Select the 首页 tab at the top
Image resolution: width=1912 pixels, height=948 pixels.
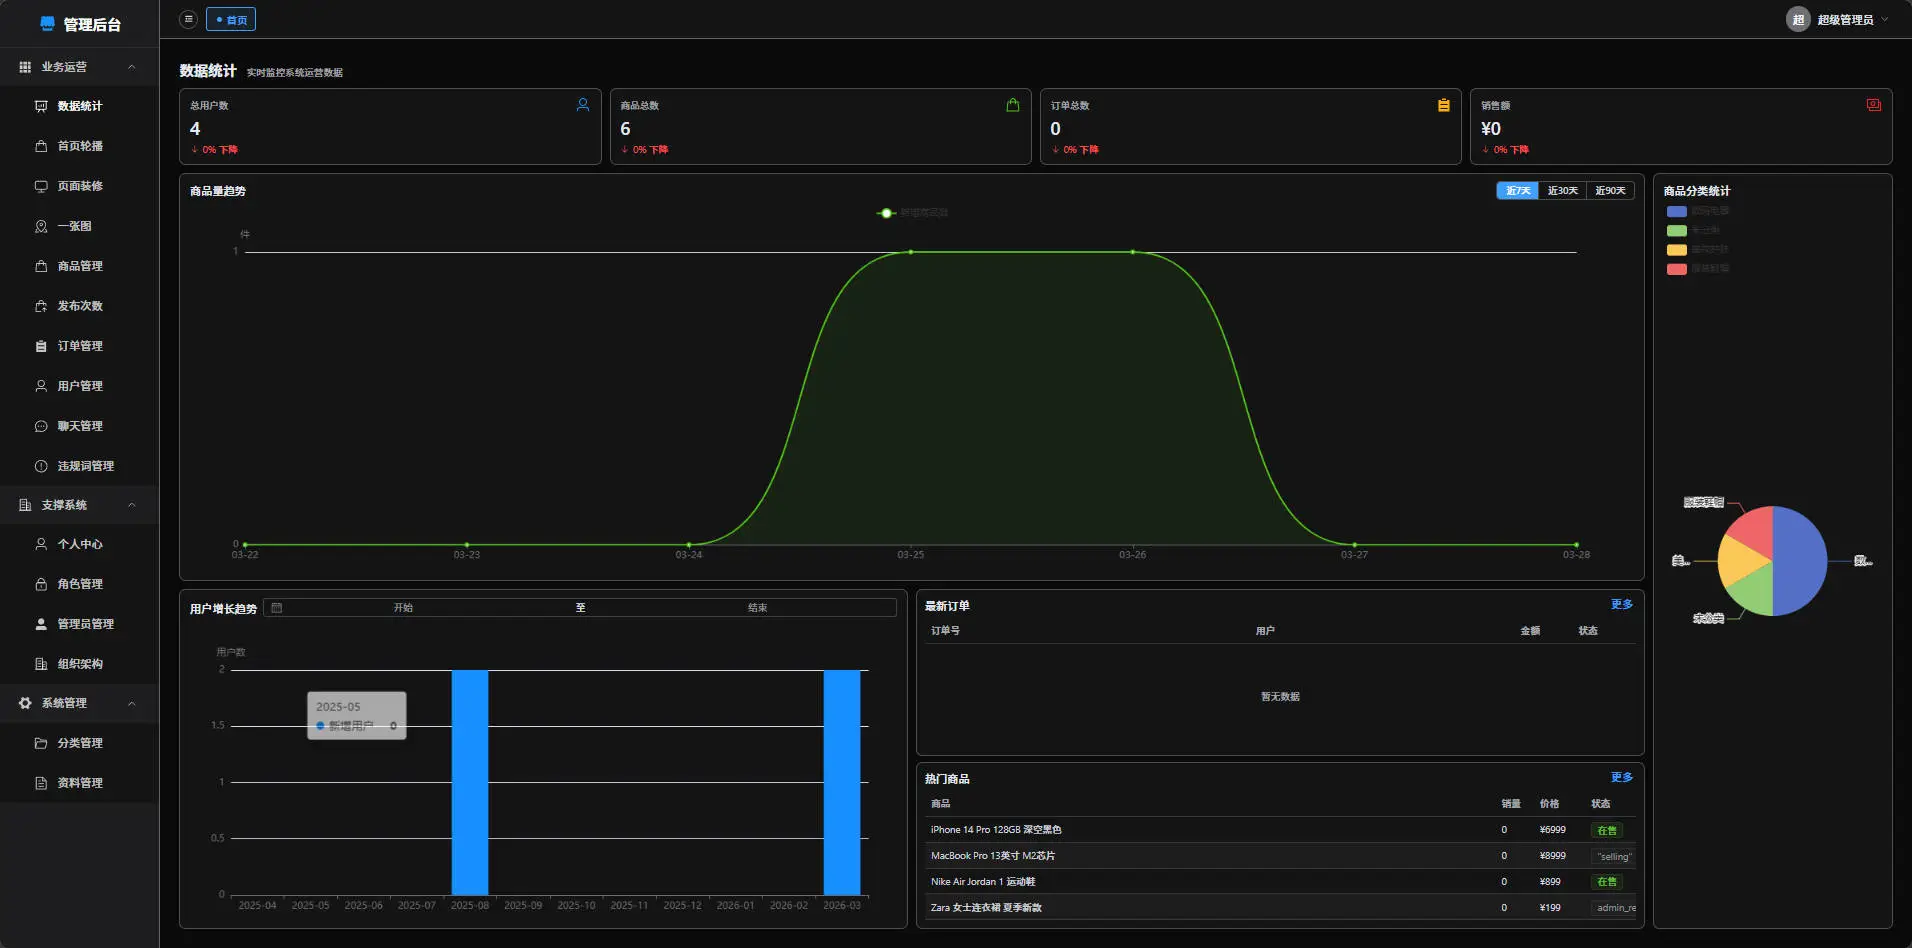231,20
